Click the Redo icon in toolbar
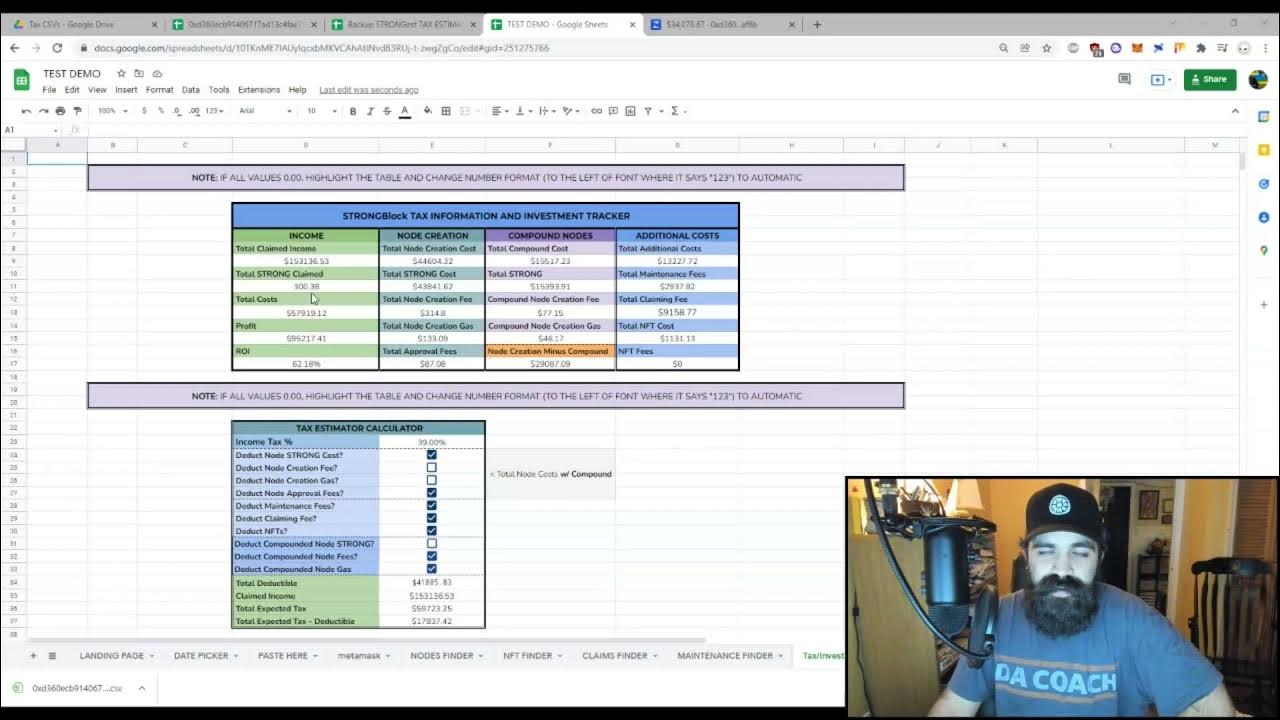 coord(43,111)
